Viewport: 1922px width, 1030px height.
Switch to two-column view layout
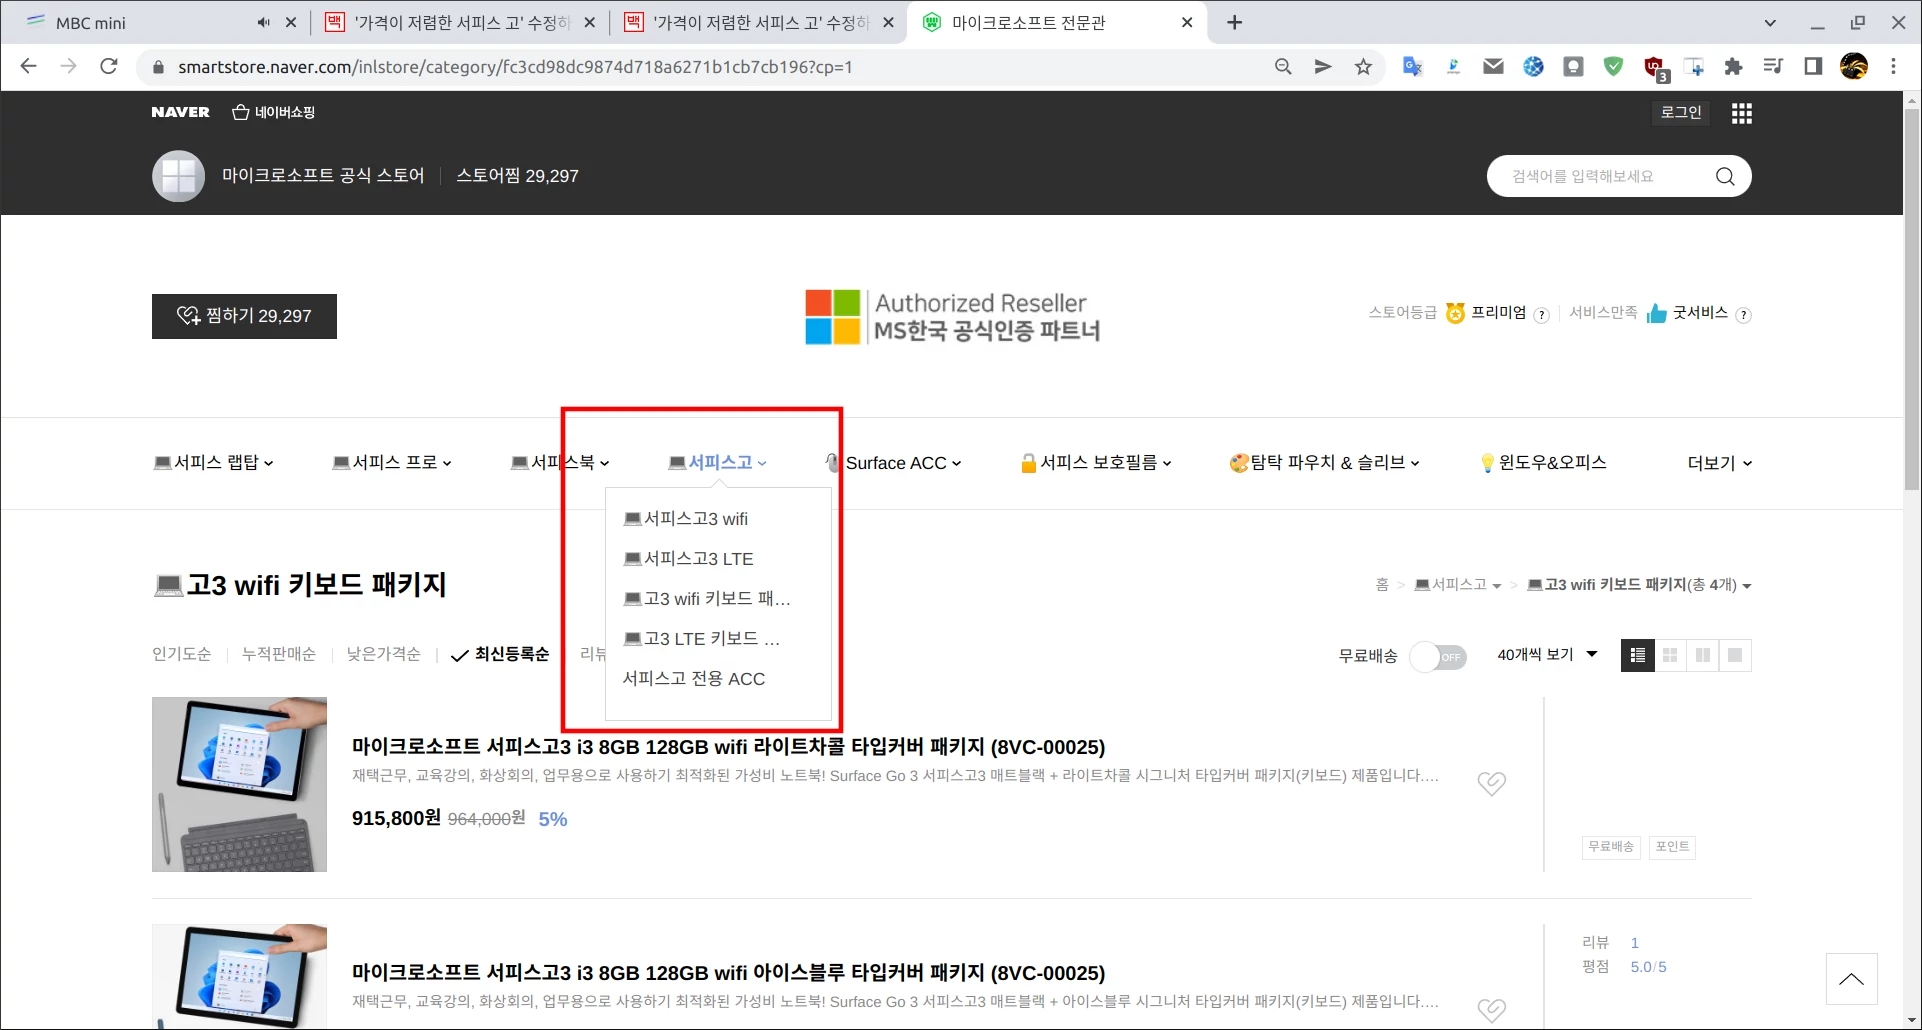(1702, 655)
